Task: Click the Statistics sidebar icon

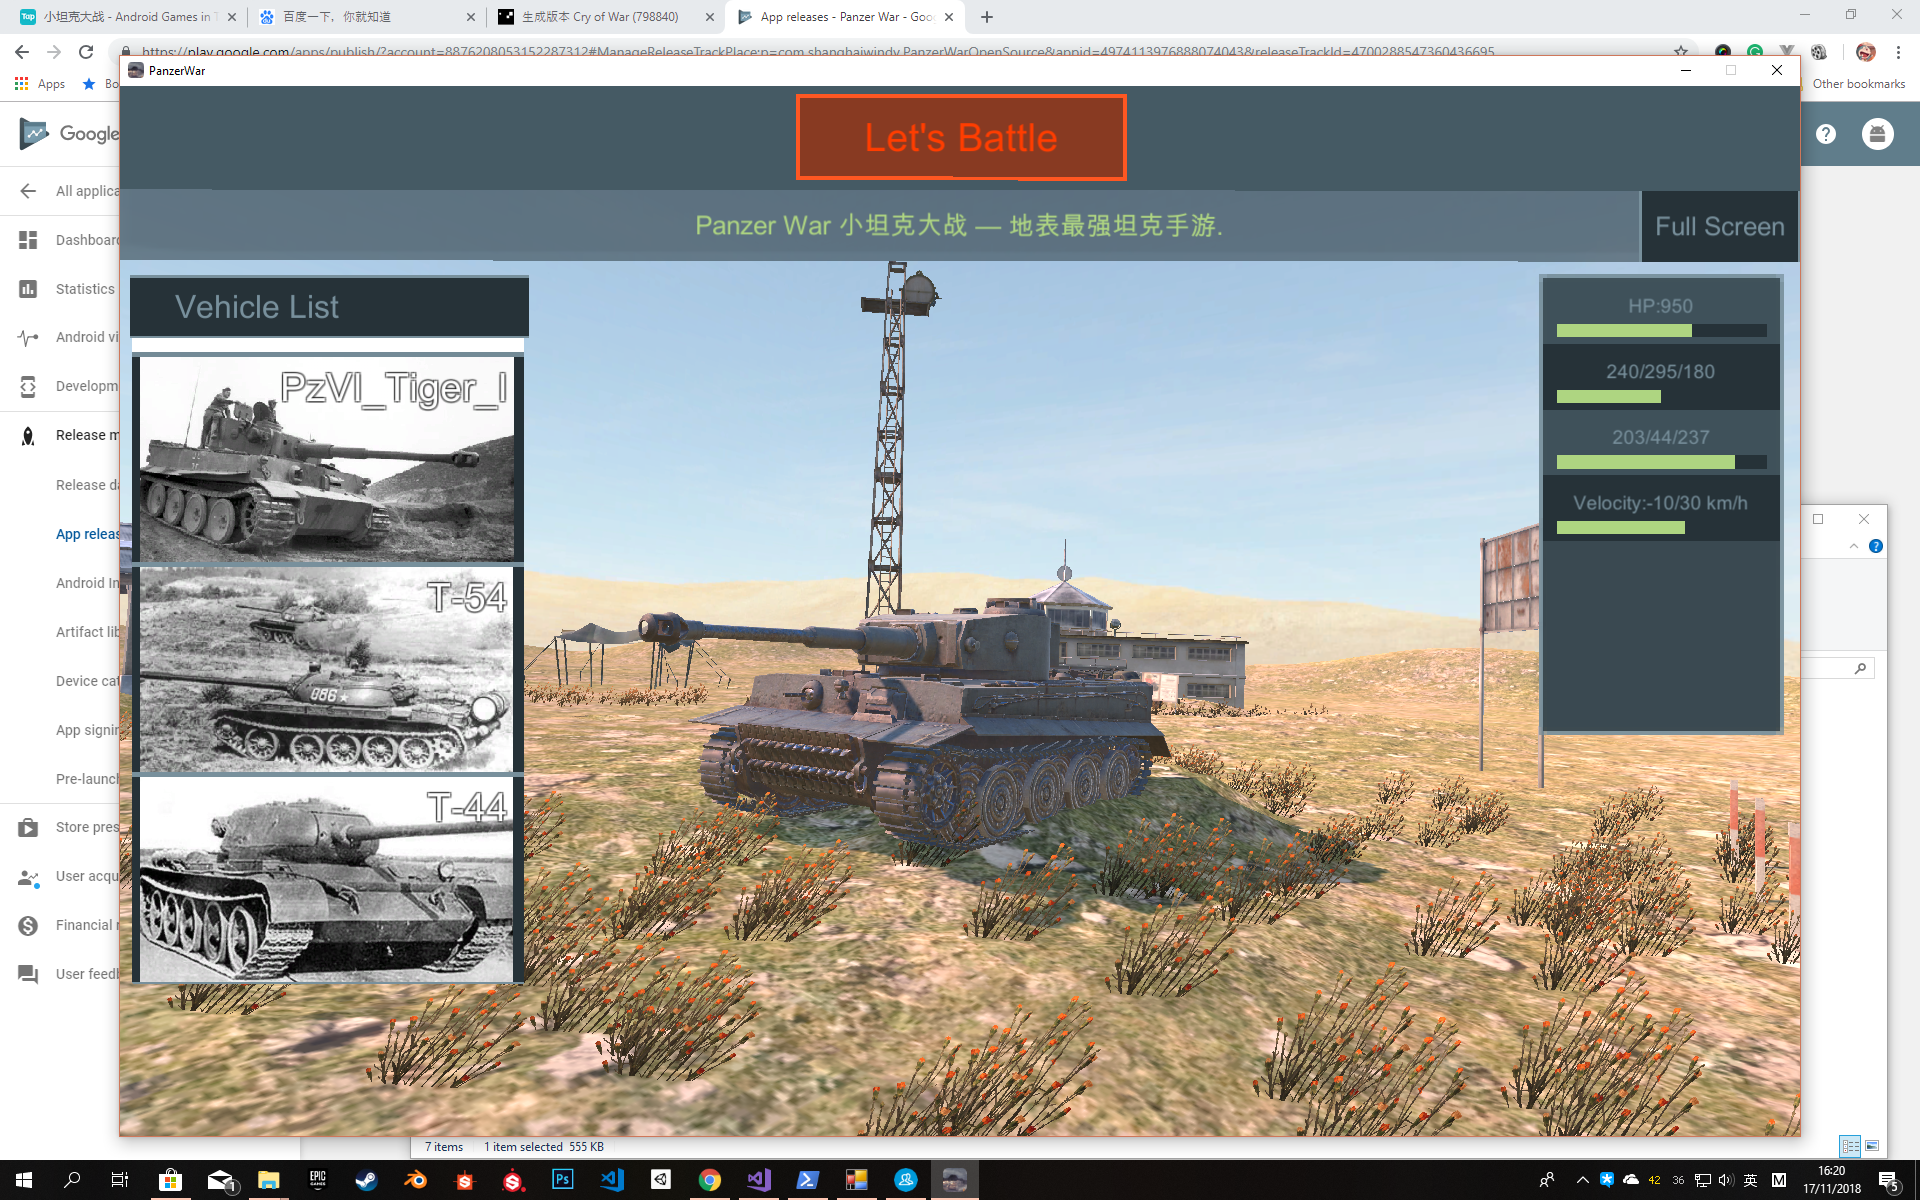Action: click(28, 289)
